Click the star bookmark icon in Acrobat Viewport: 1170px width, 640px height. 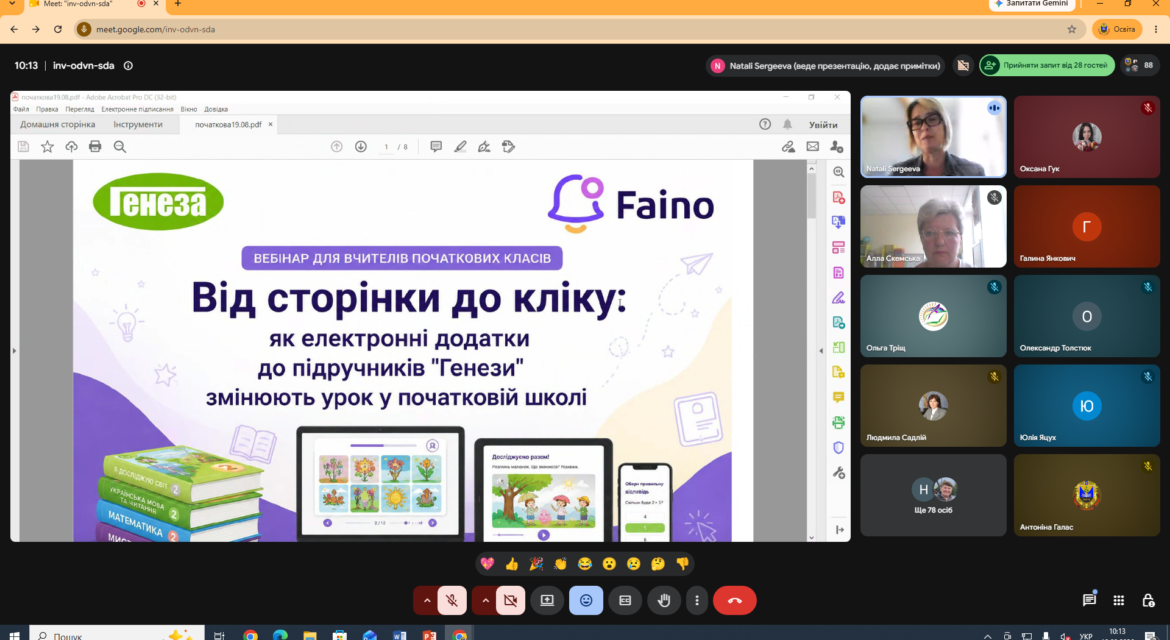47,147
